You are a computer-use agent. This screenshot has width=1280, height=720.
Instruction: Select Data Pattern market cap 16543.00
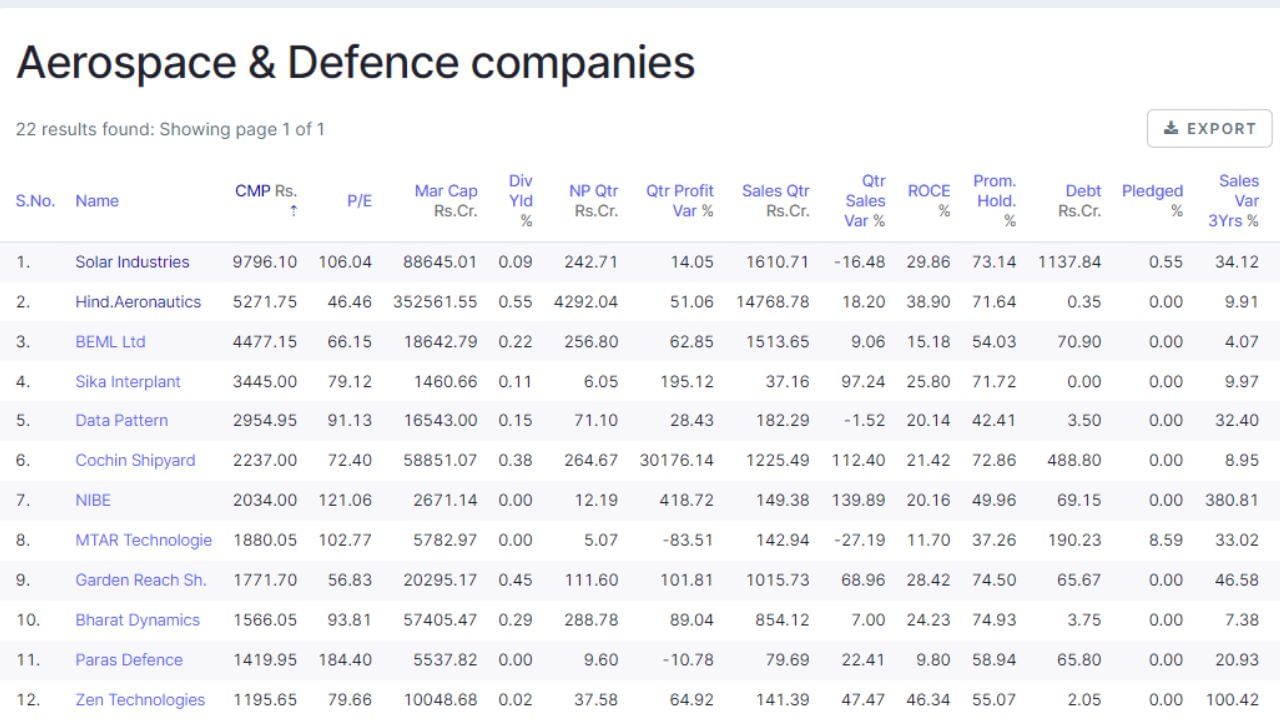pyautogui.click(x=441, y=420)
